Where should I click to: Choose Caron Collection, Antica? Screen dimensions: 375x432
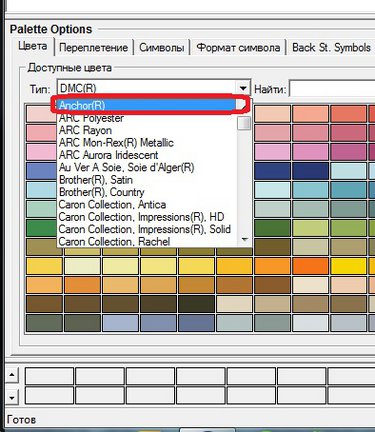click(147, 204)
